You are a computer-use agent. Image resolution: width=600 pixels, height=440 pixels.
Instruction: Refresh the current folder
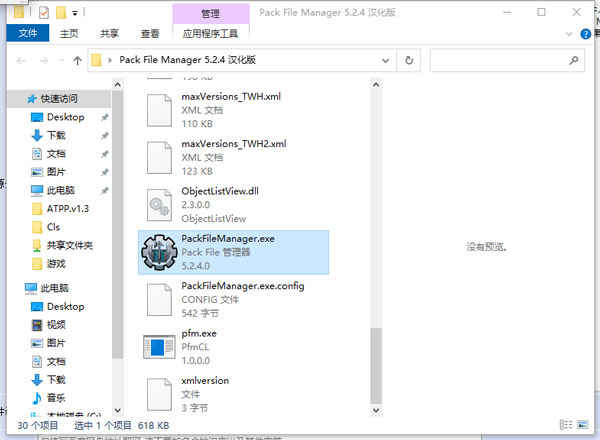[409, 60]
